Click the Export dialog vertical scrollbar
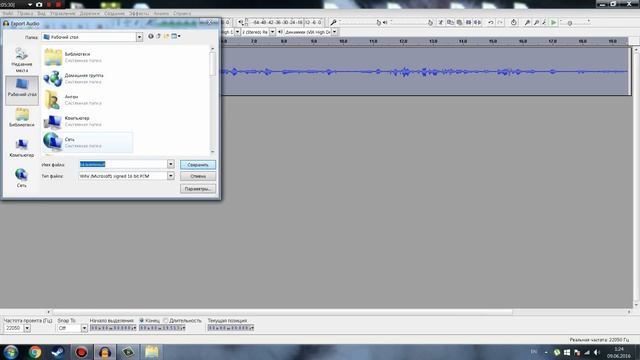640x360 pixels. point(212,100)
